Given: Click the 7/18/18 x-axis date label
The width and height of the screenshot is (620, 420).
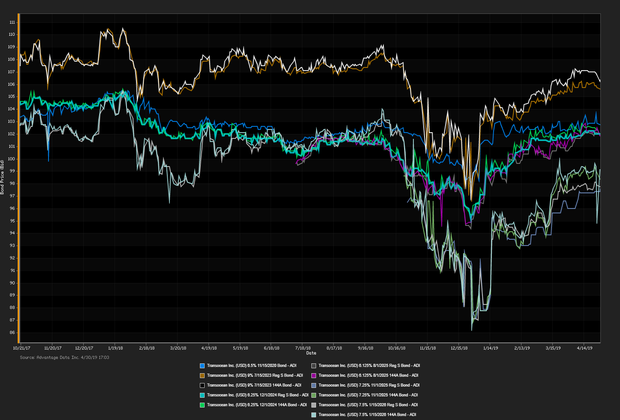Looking at the screenshot, I should [x=303, y=348].
